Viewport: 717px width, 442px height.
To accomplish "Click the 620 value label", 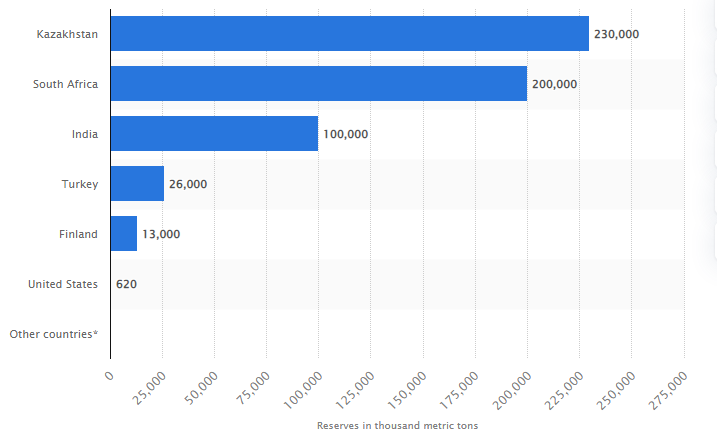I will [126, 284].
